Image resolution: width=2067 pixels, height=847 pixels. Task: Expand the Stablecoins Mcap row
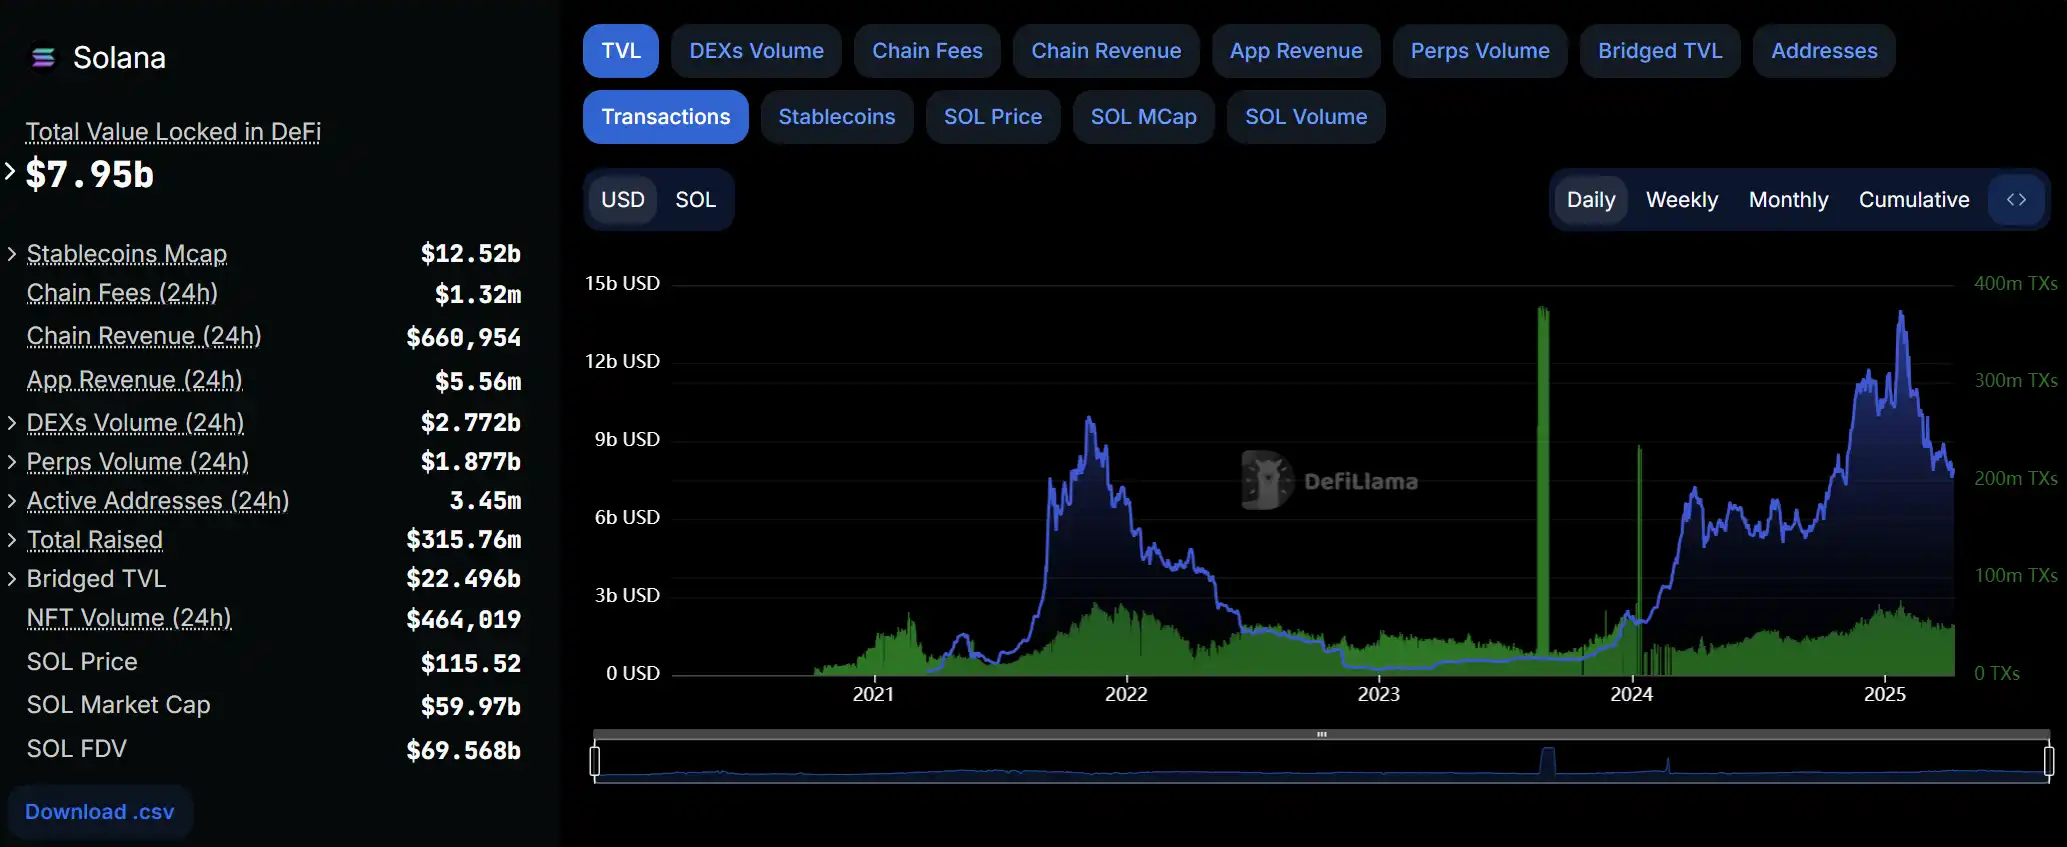click(x=12, y=254)
